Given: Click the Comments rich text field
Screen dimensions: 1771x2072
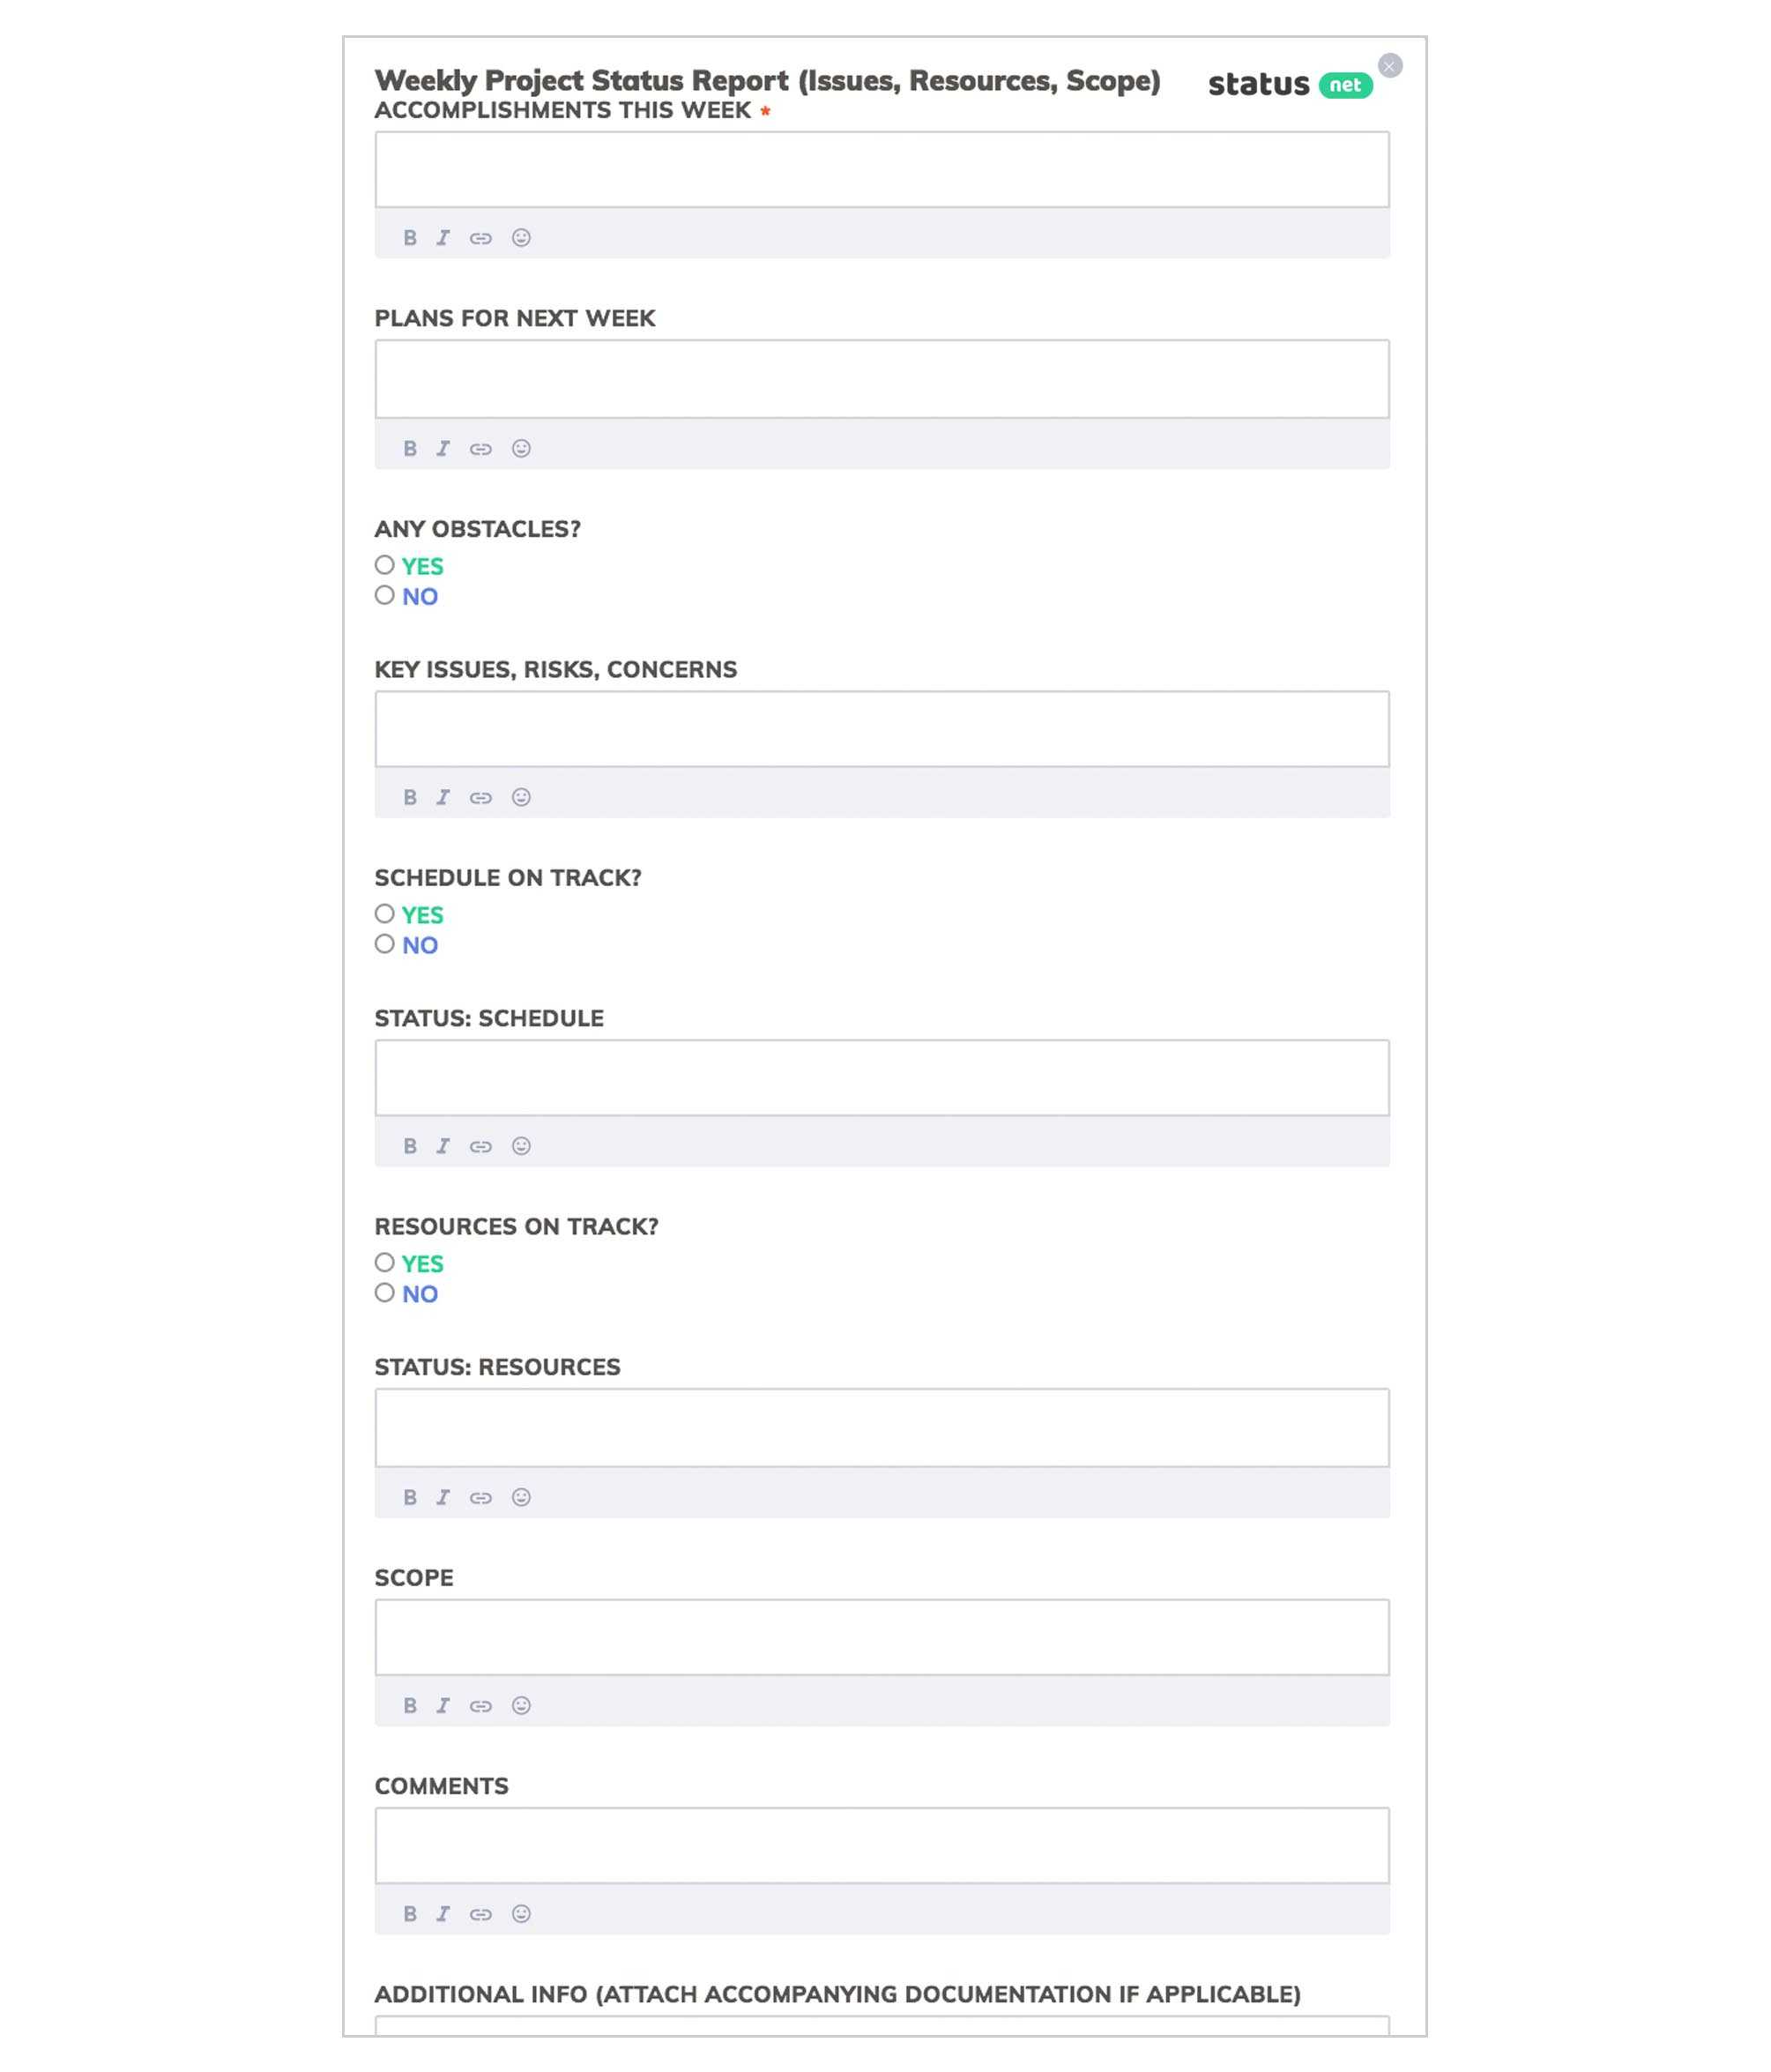Looking at the screenshot, I should coord(881,1845).
